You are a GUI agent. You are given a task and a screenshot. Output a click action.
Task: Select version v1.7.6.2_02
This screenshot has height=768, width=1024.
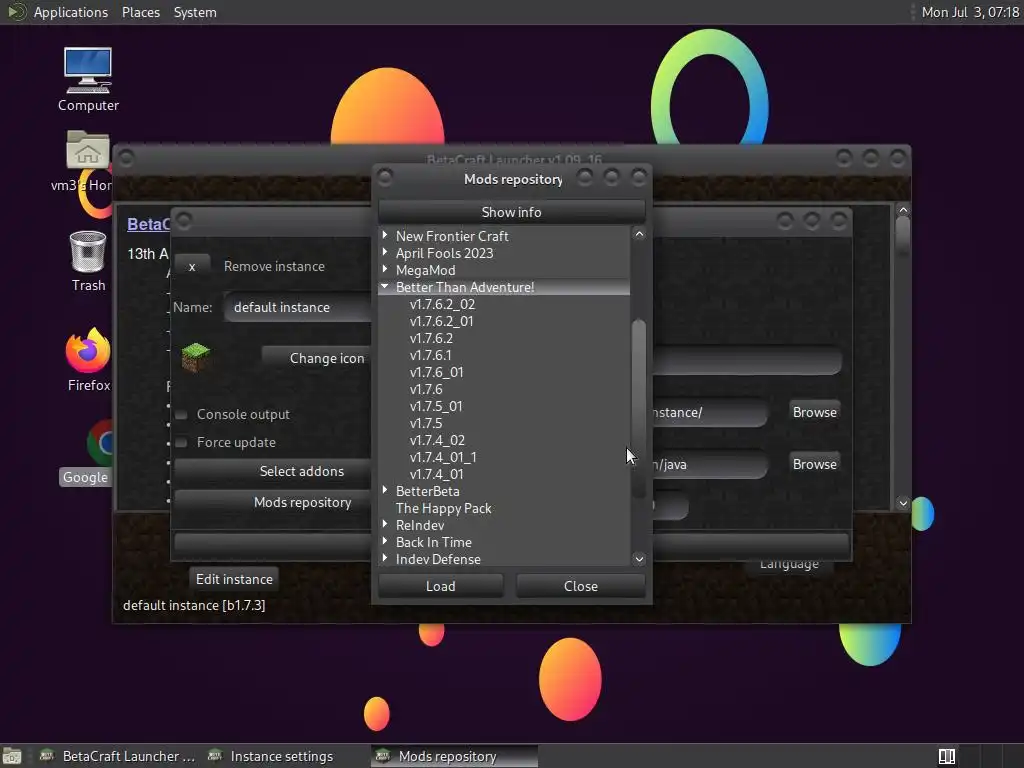[x=442, y=304]
